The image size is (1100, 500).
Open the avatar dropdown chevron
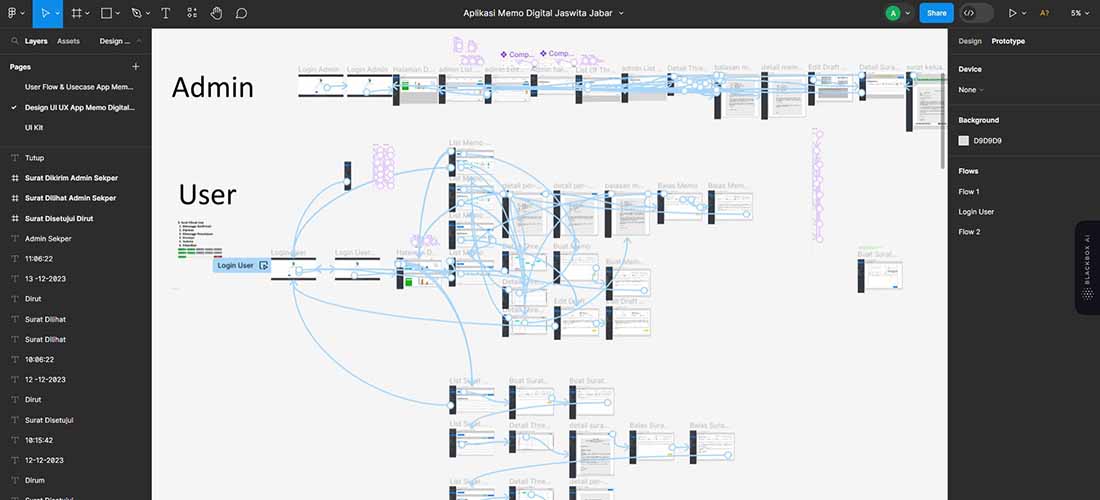pos(908,13)
